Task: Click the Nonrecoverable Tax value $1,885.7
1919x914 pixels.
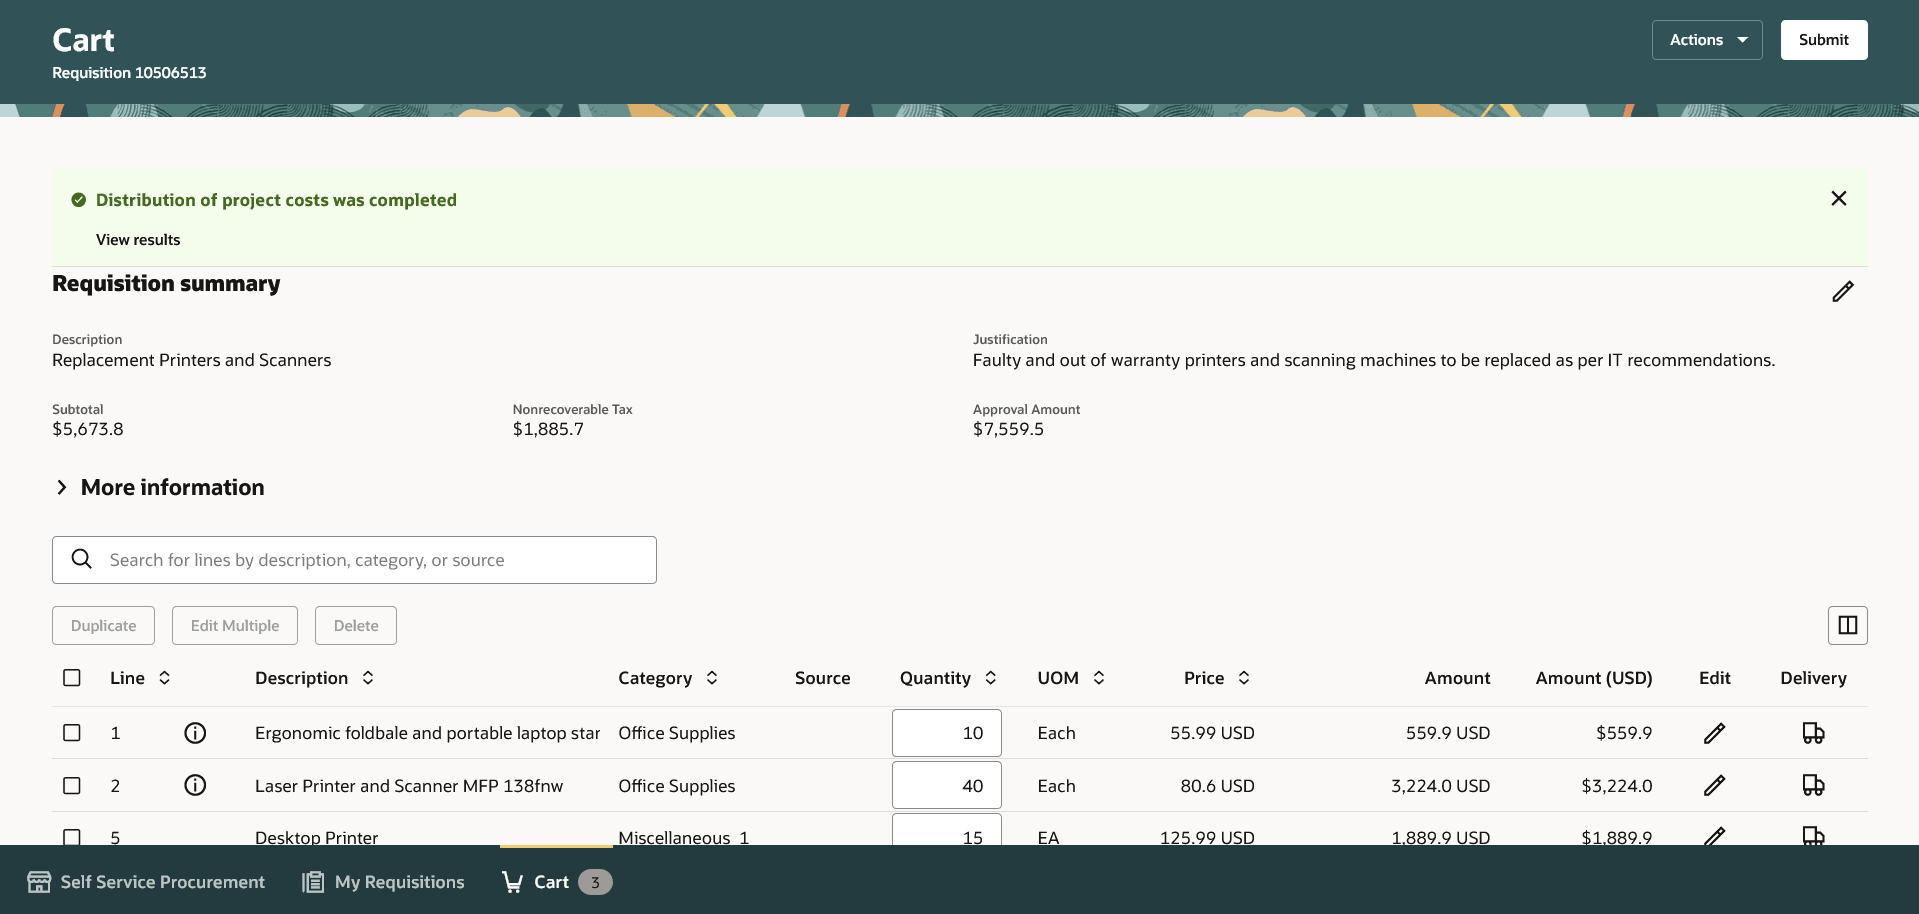Action: coord(548,429)
